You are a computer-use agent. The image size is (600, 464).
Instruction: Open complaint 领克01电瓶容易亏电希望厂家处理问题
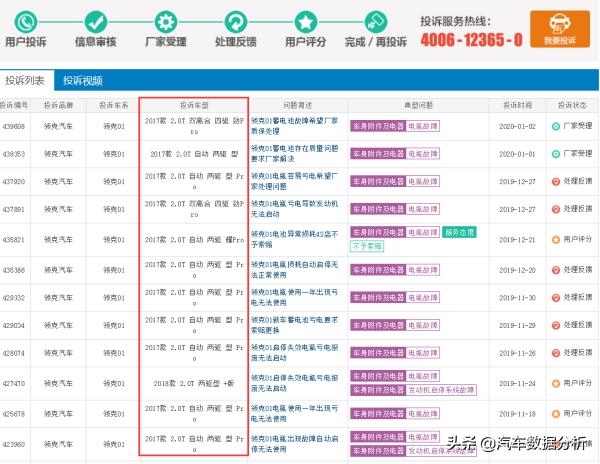[294, 181]
